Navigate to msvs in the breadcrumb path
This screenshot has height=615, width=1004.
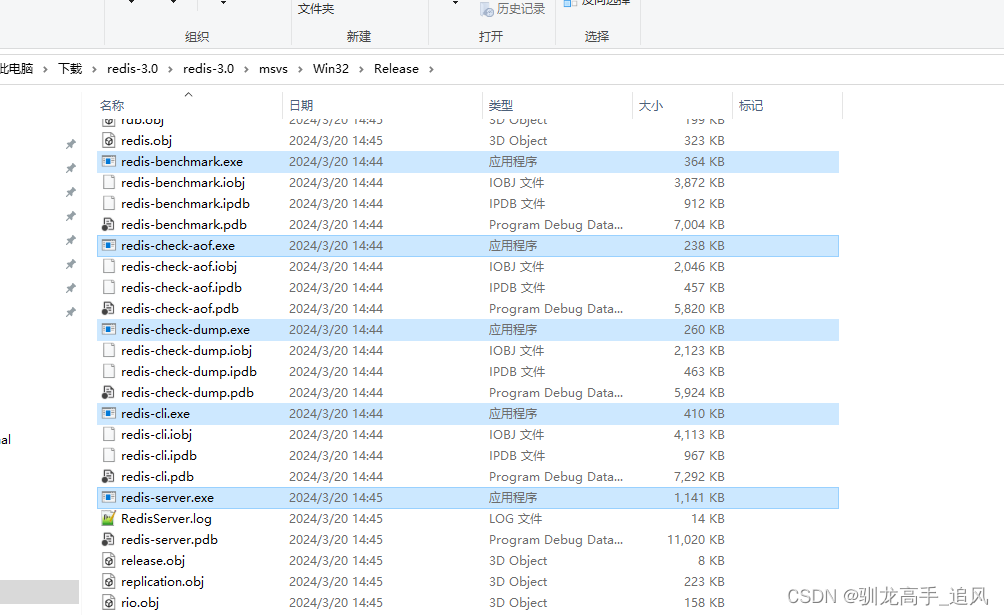click(273, 69)
